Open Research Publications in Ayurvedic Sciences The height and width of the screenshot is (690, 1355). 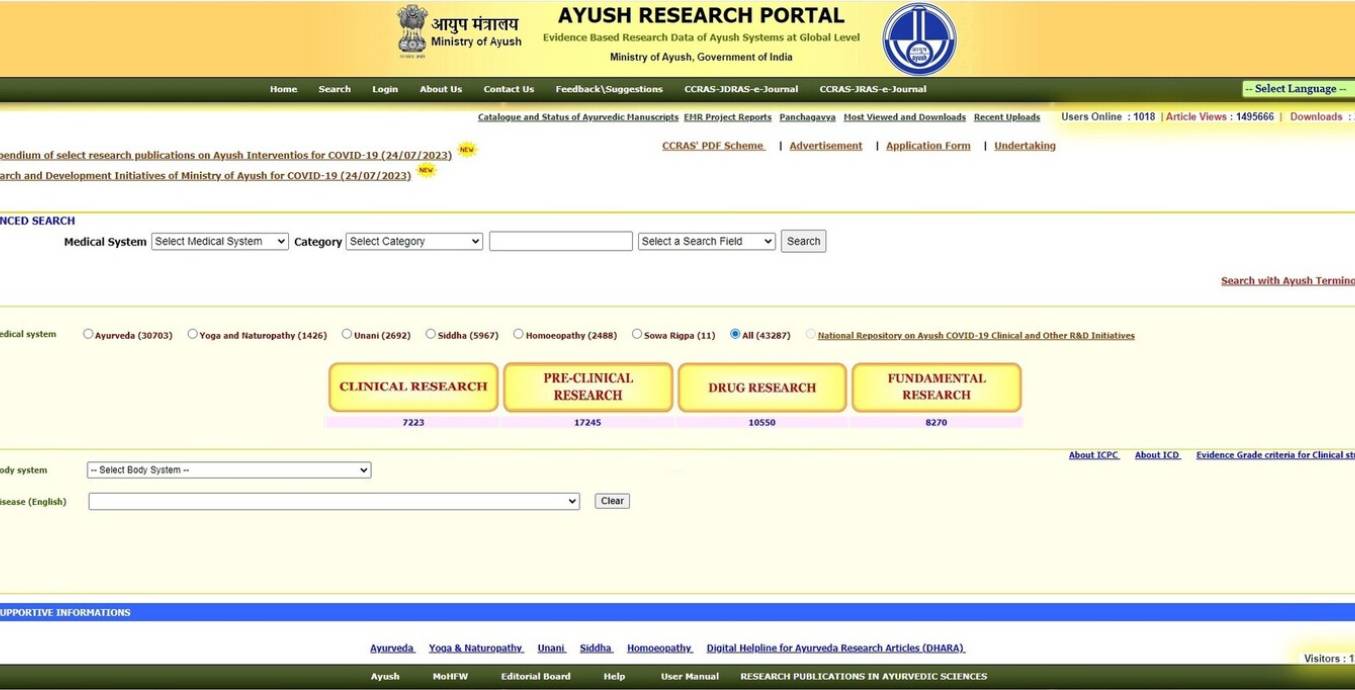click(x=864, y=677)
